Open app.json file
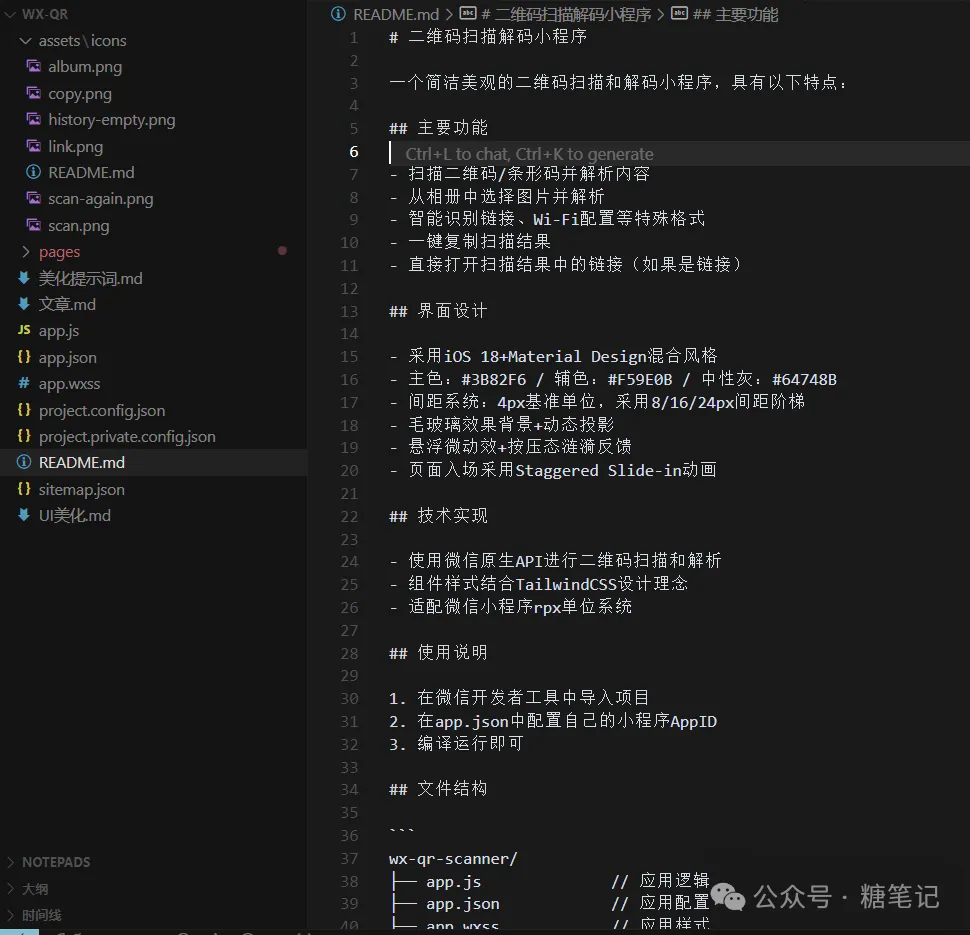Screen dimensions: 970x935 point(67,358)
